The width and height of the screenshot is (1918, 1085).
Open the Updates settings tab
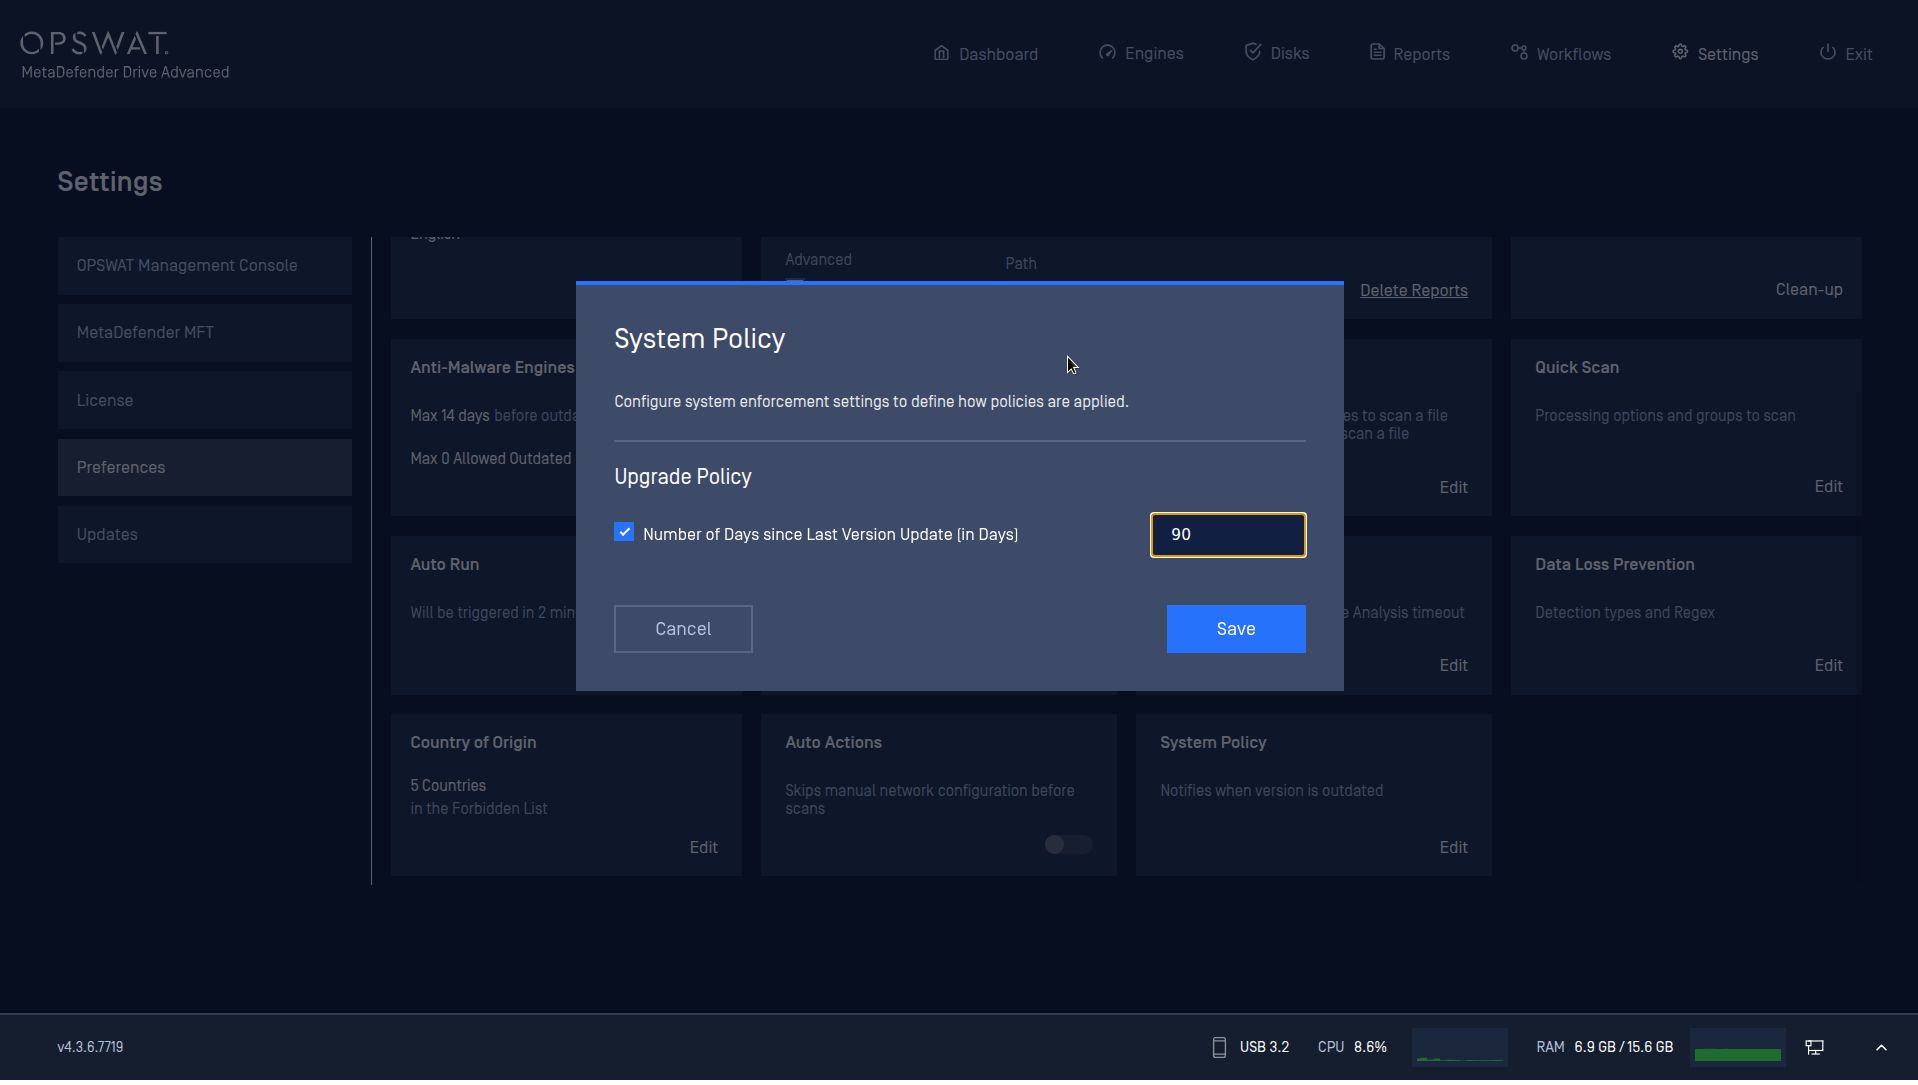pyautogui.click(x=204, y=534)
